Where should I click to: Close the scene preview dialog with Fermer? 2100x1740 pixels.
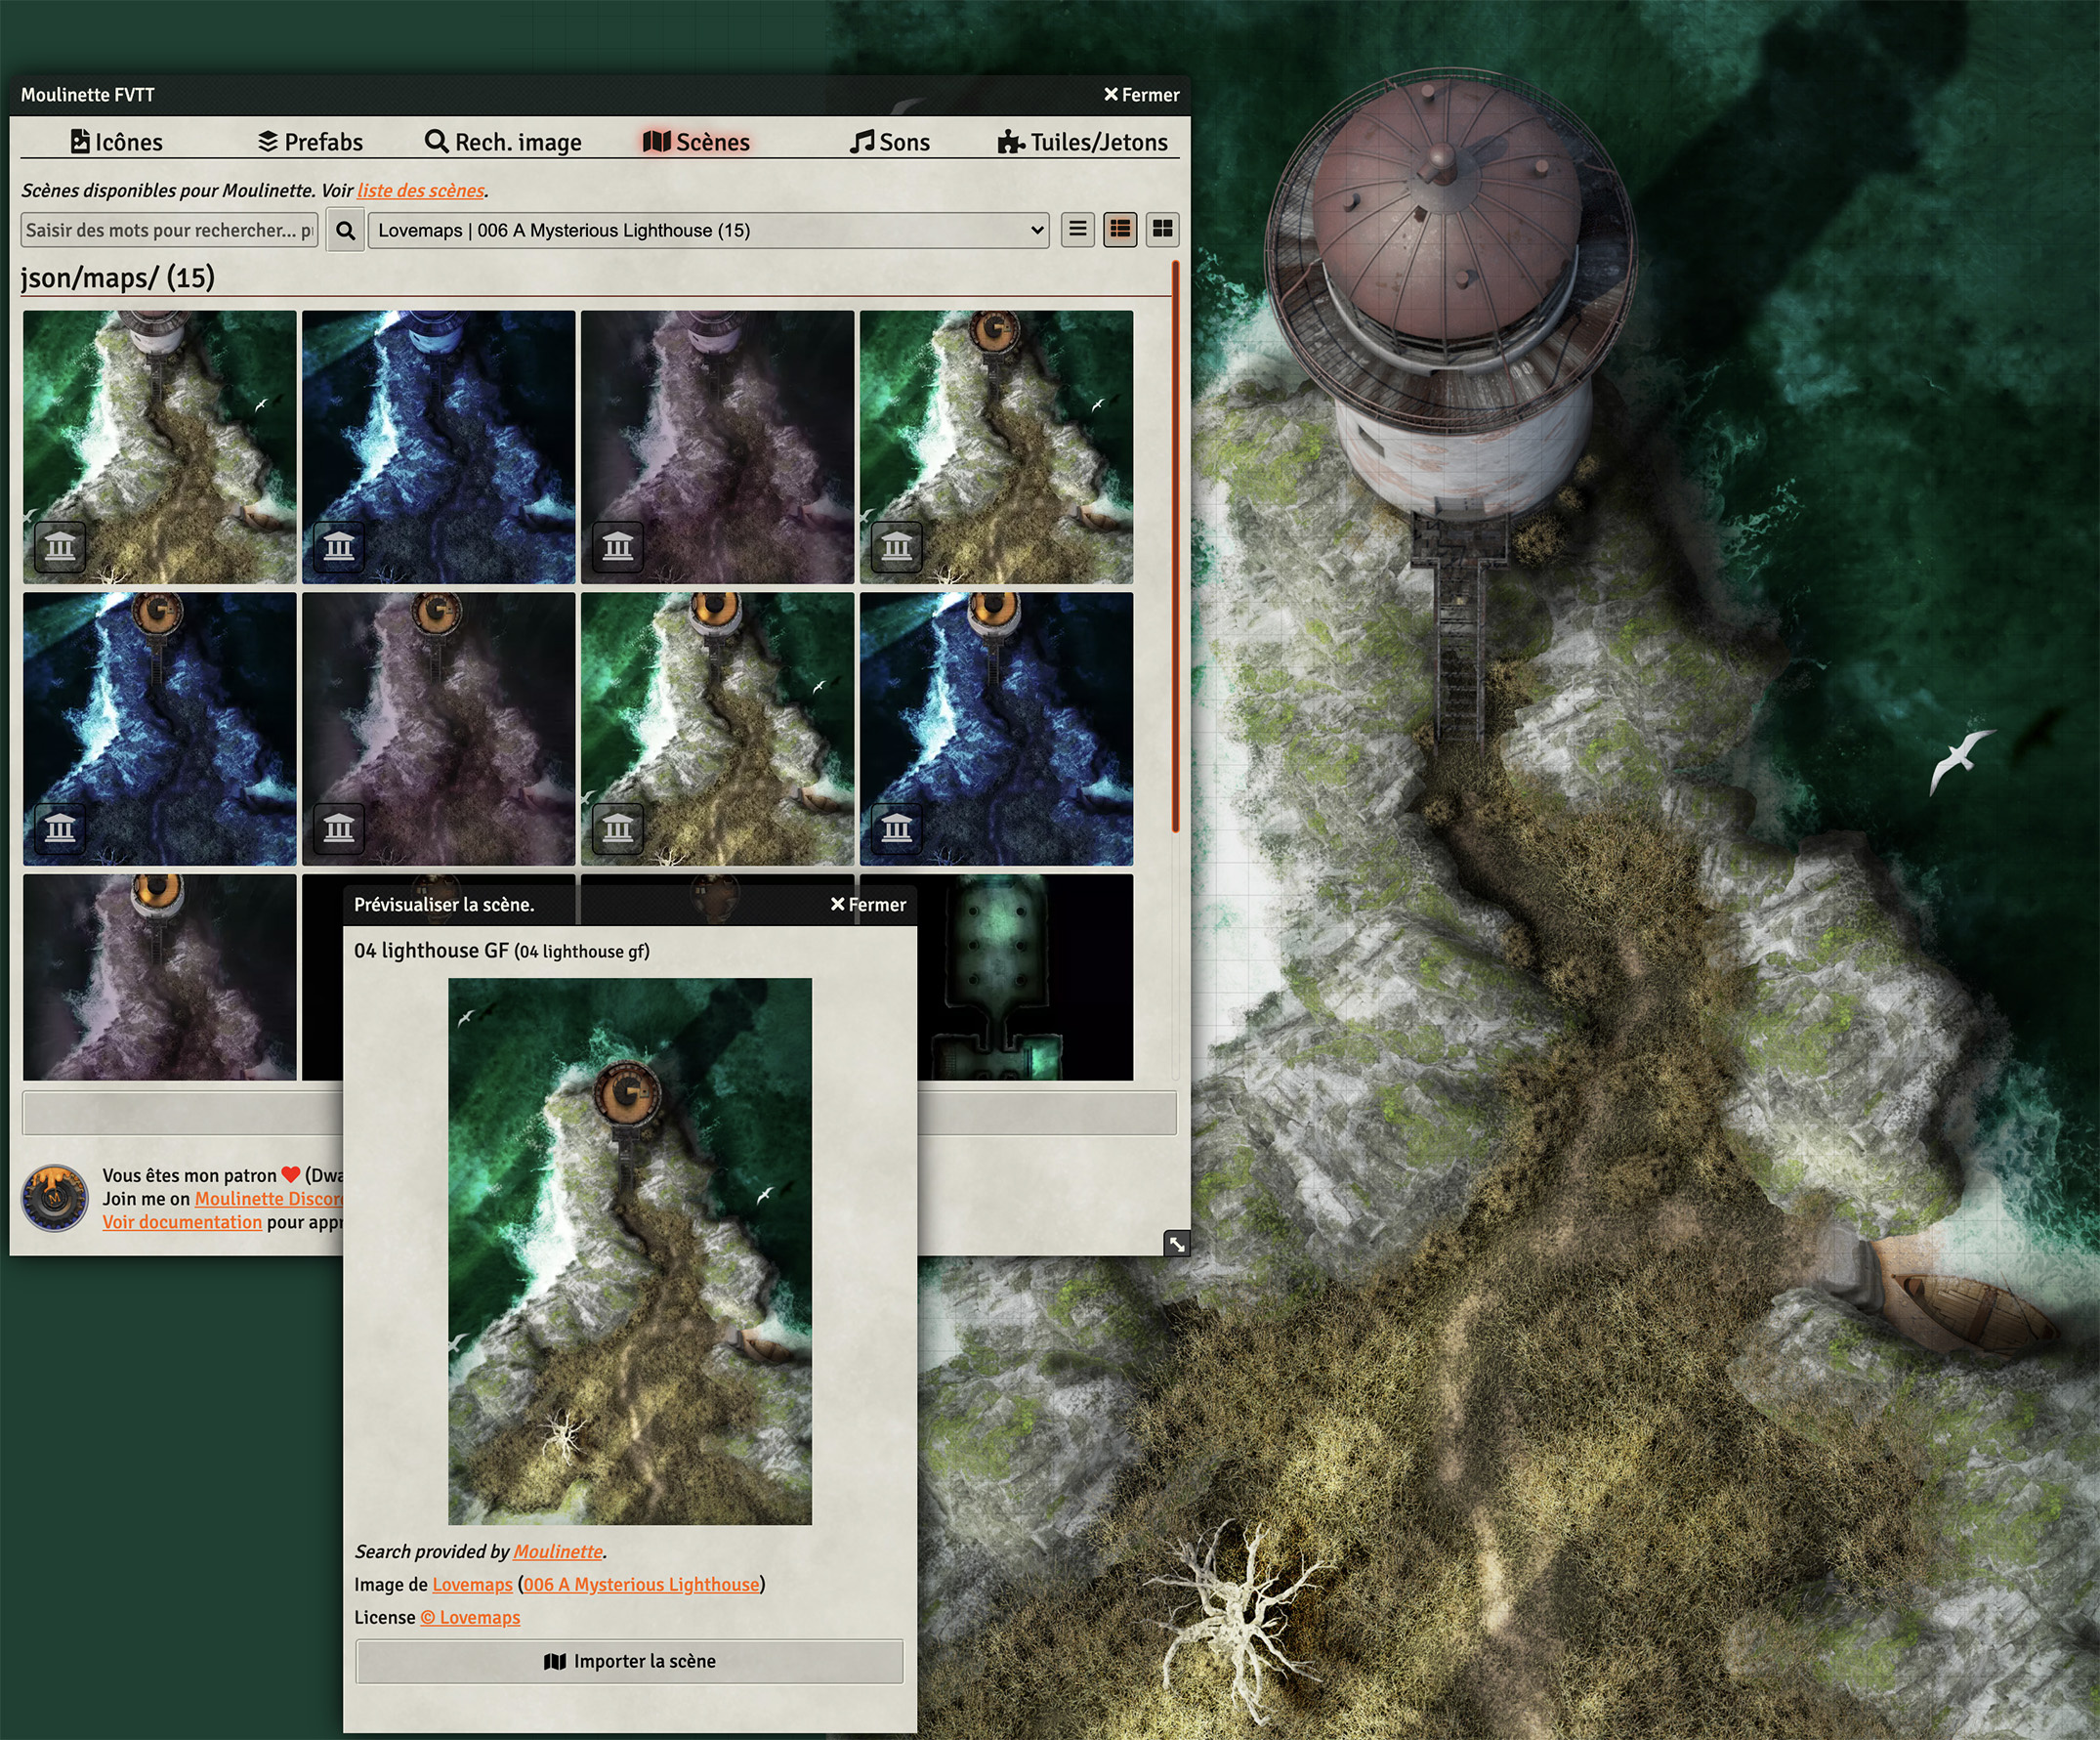(868, 904)
